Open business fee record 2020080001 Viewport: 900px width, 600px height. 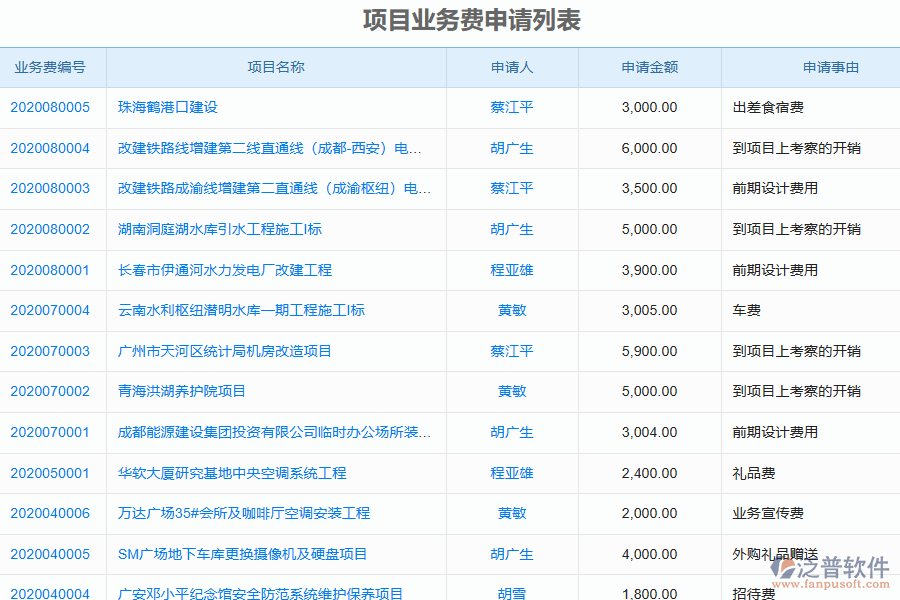(51, 270)
